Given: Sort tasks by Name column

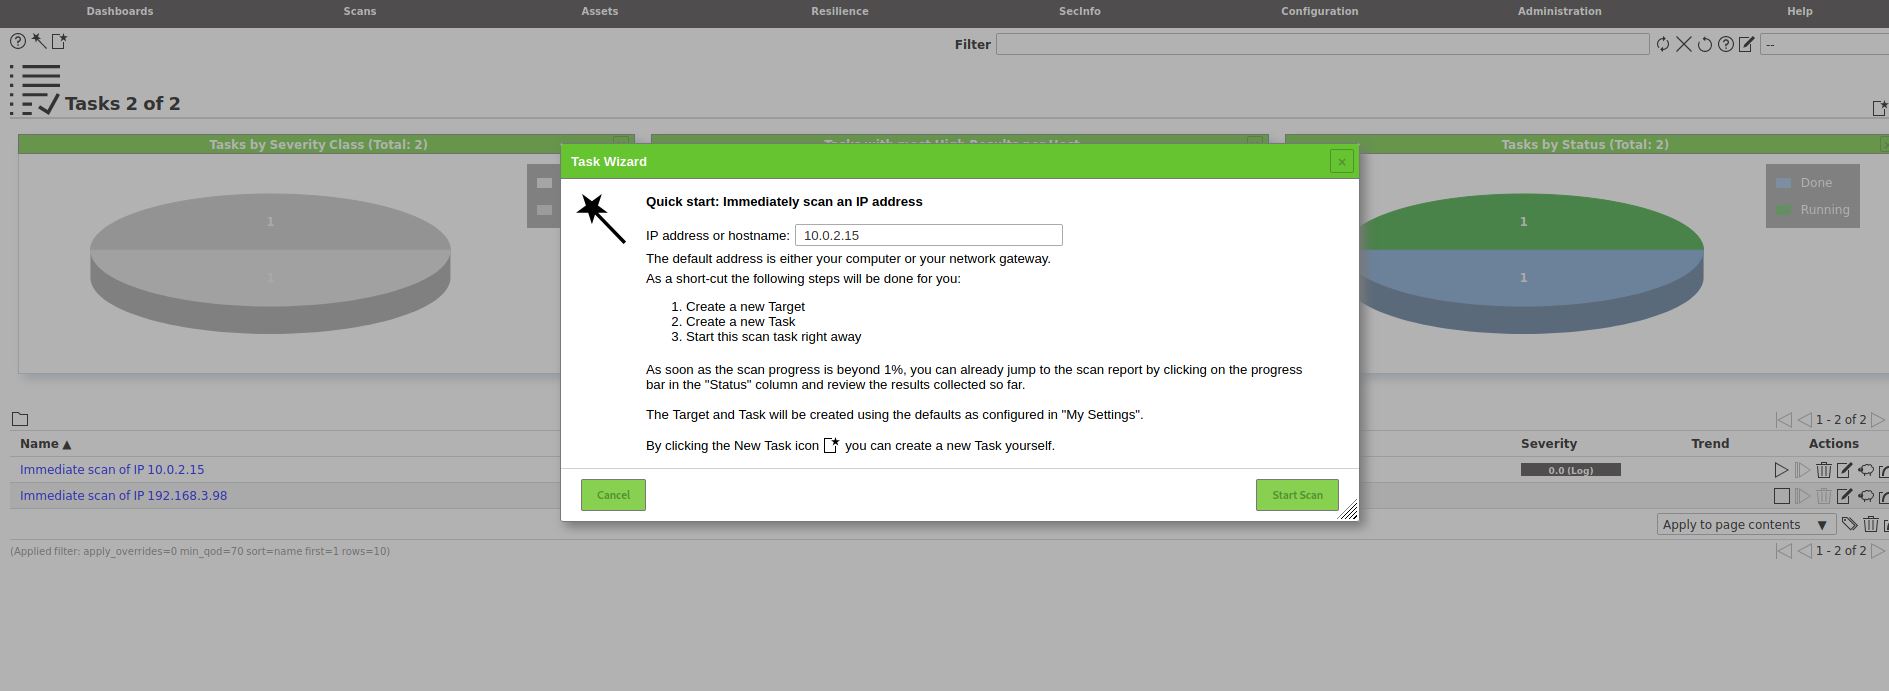Looking at the screenshot, I should pyautogui.click(x=45, y=444).
